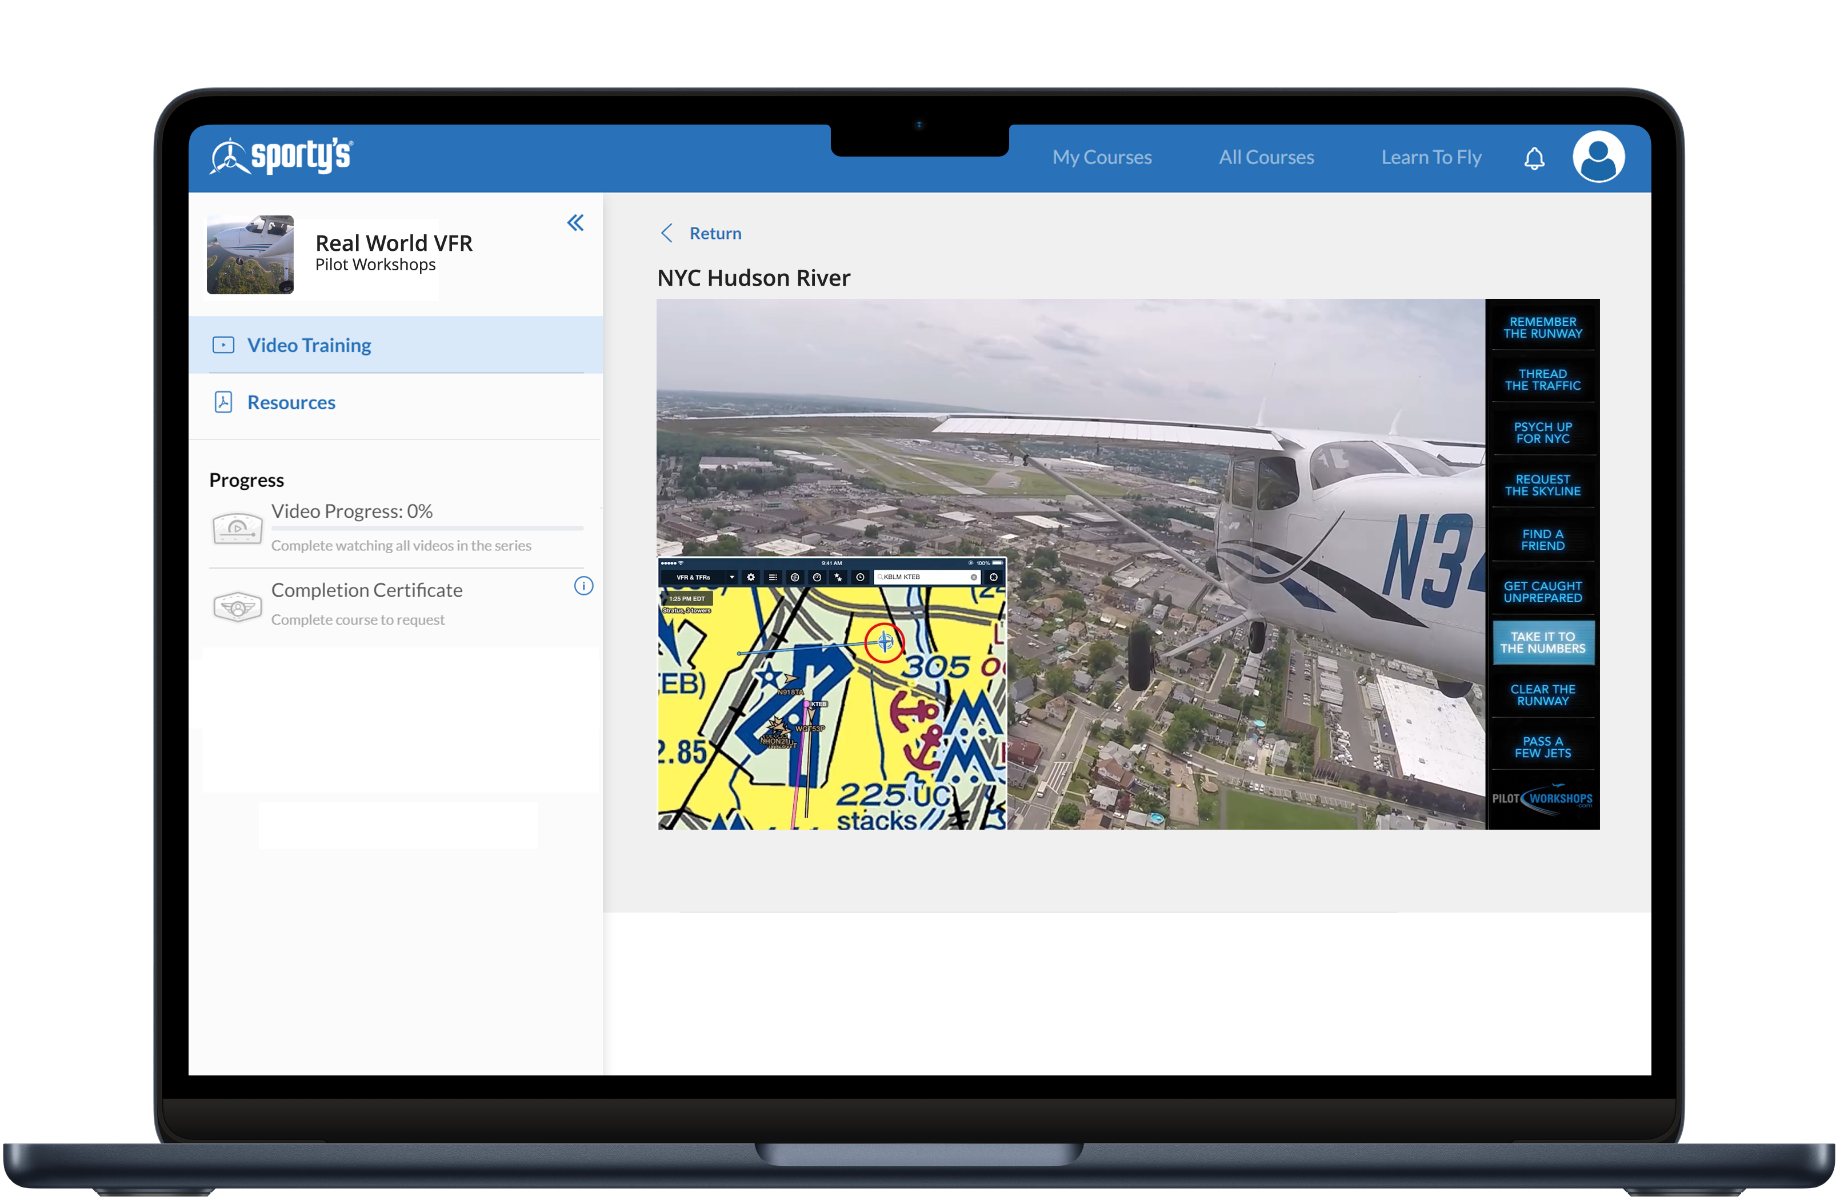
Task: Click the Completion Certificate badge icon
Action: pos(237,606)
